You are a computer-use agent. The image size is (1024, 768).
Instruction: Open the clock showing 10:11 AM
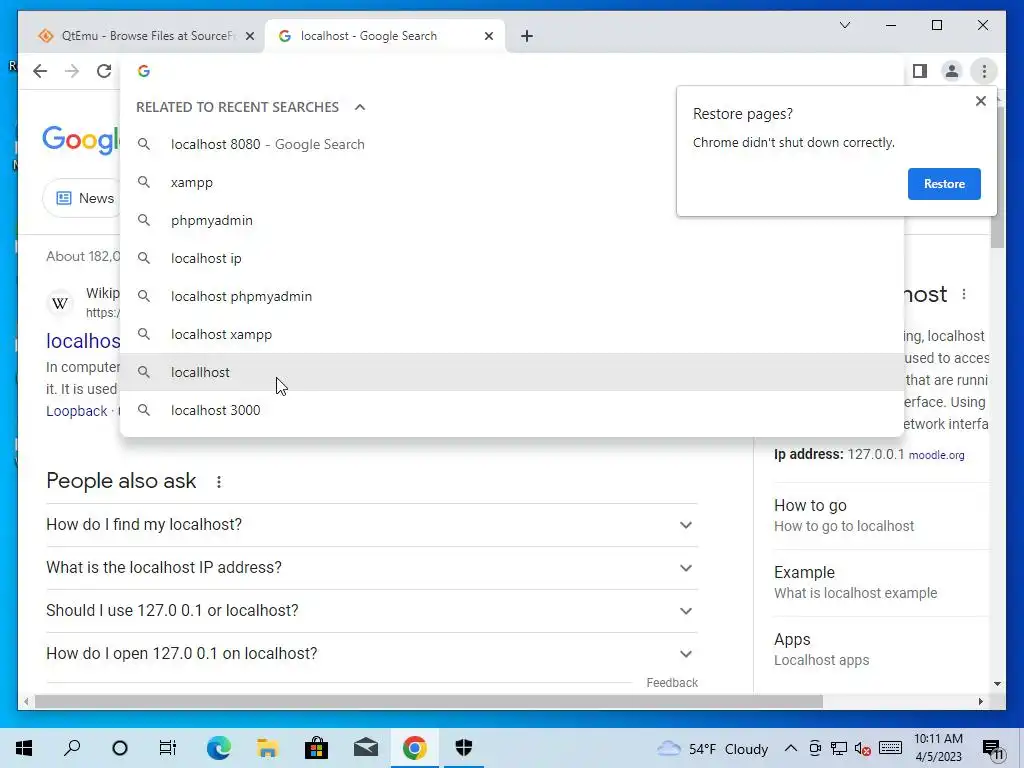pyautogui.click(x=938, y=748)
